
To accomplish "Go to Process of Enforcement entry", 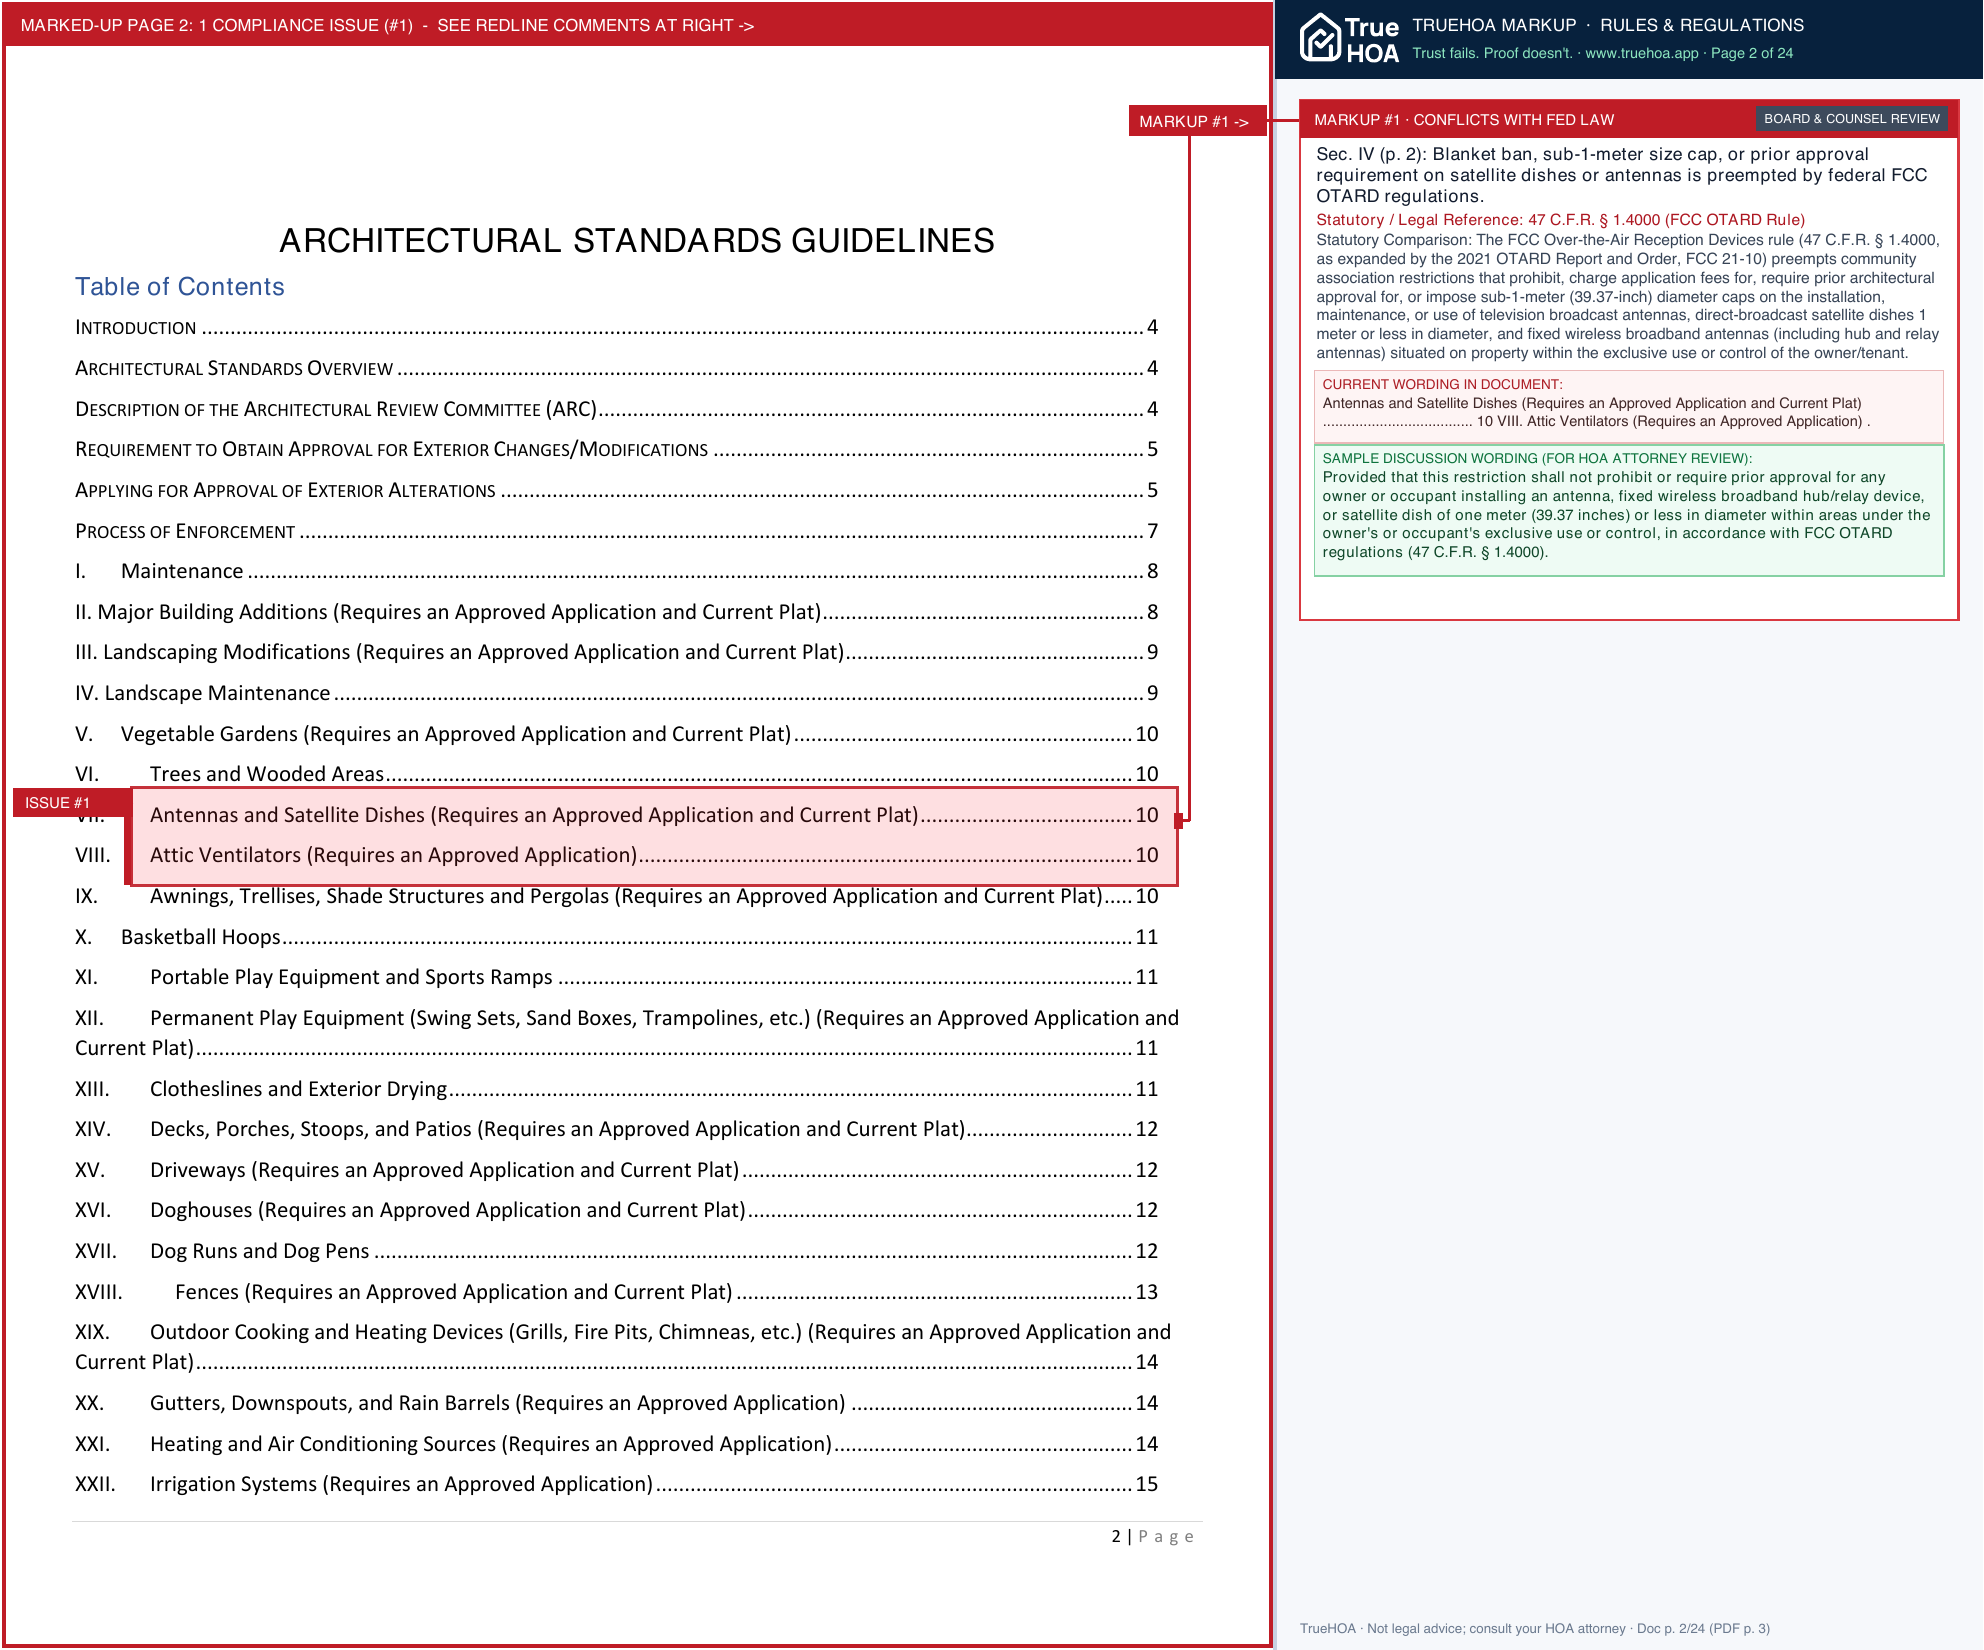I will click(616, 531).
